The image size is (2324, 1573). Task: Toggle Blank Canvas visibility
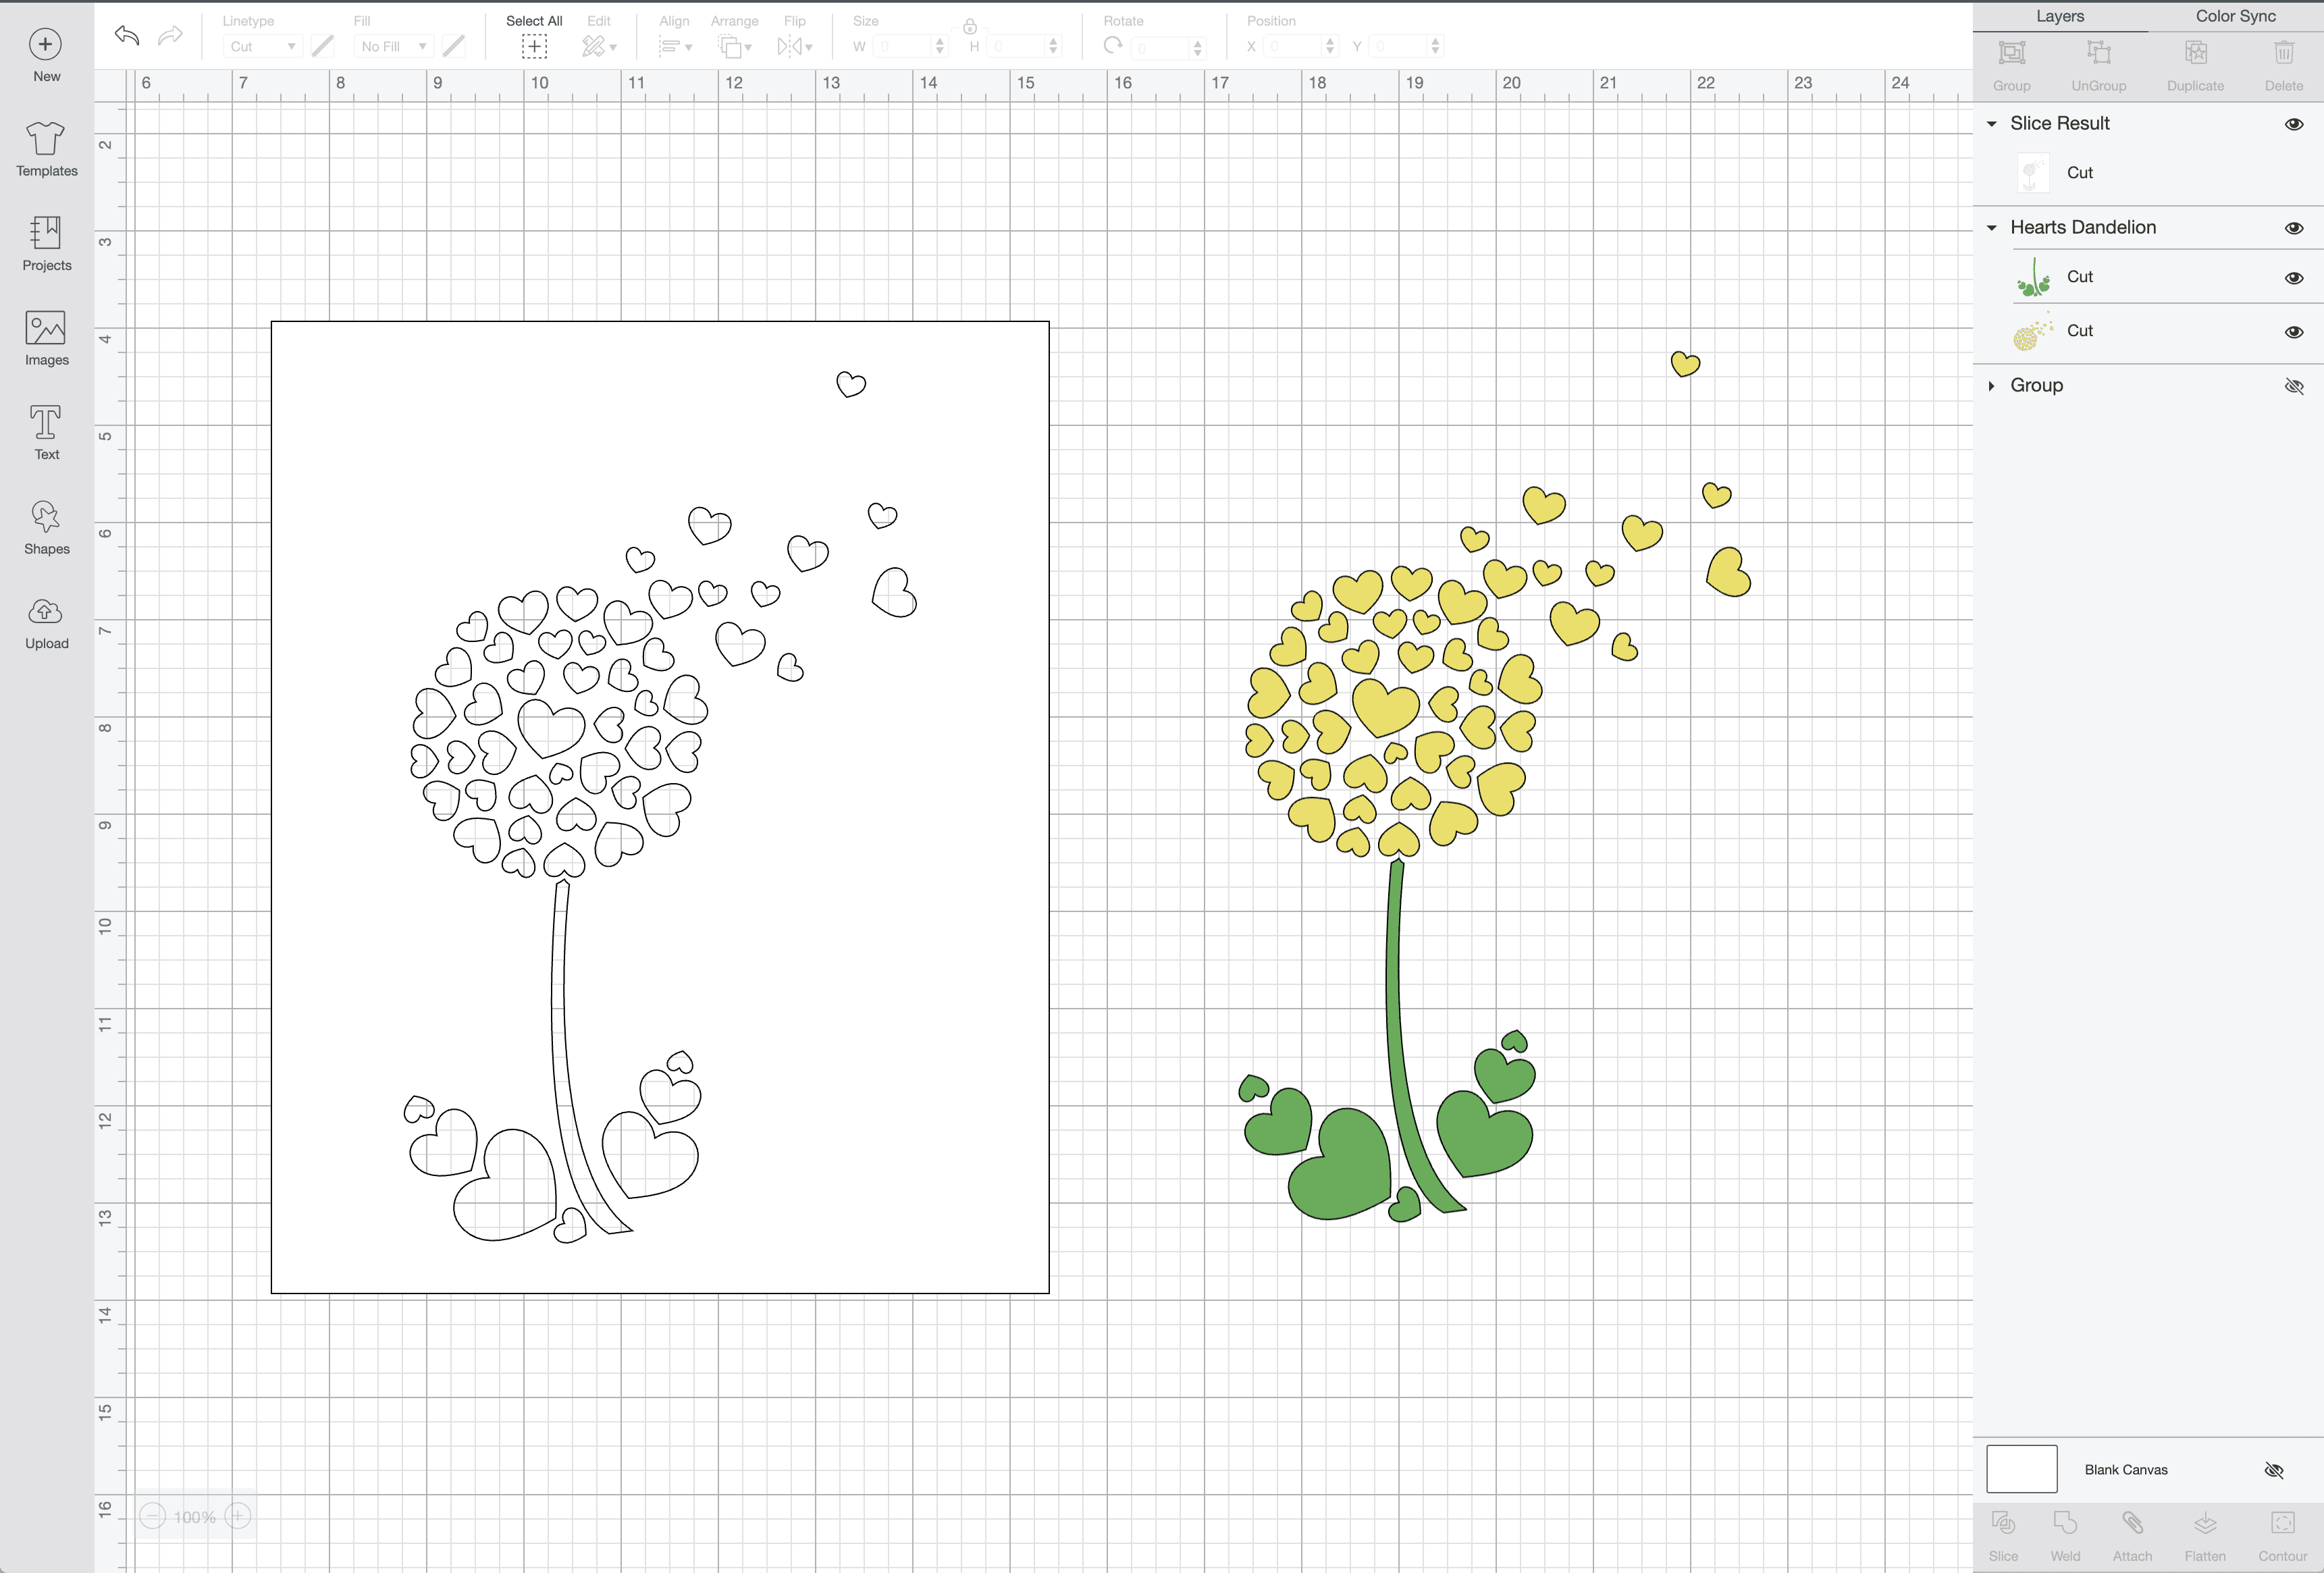click(2273, 1470)
